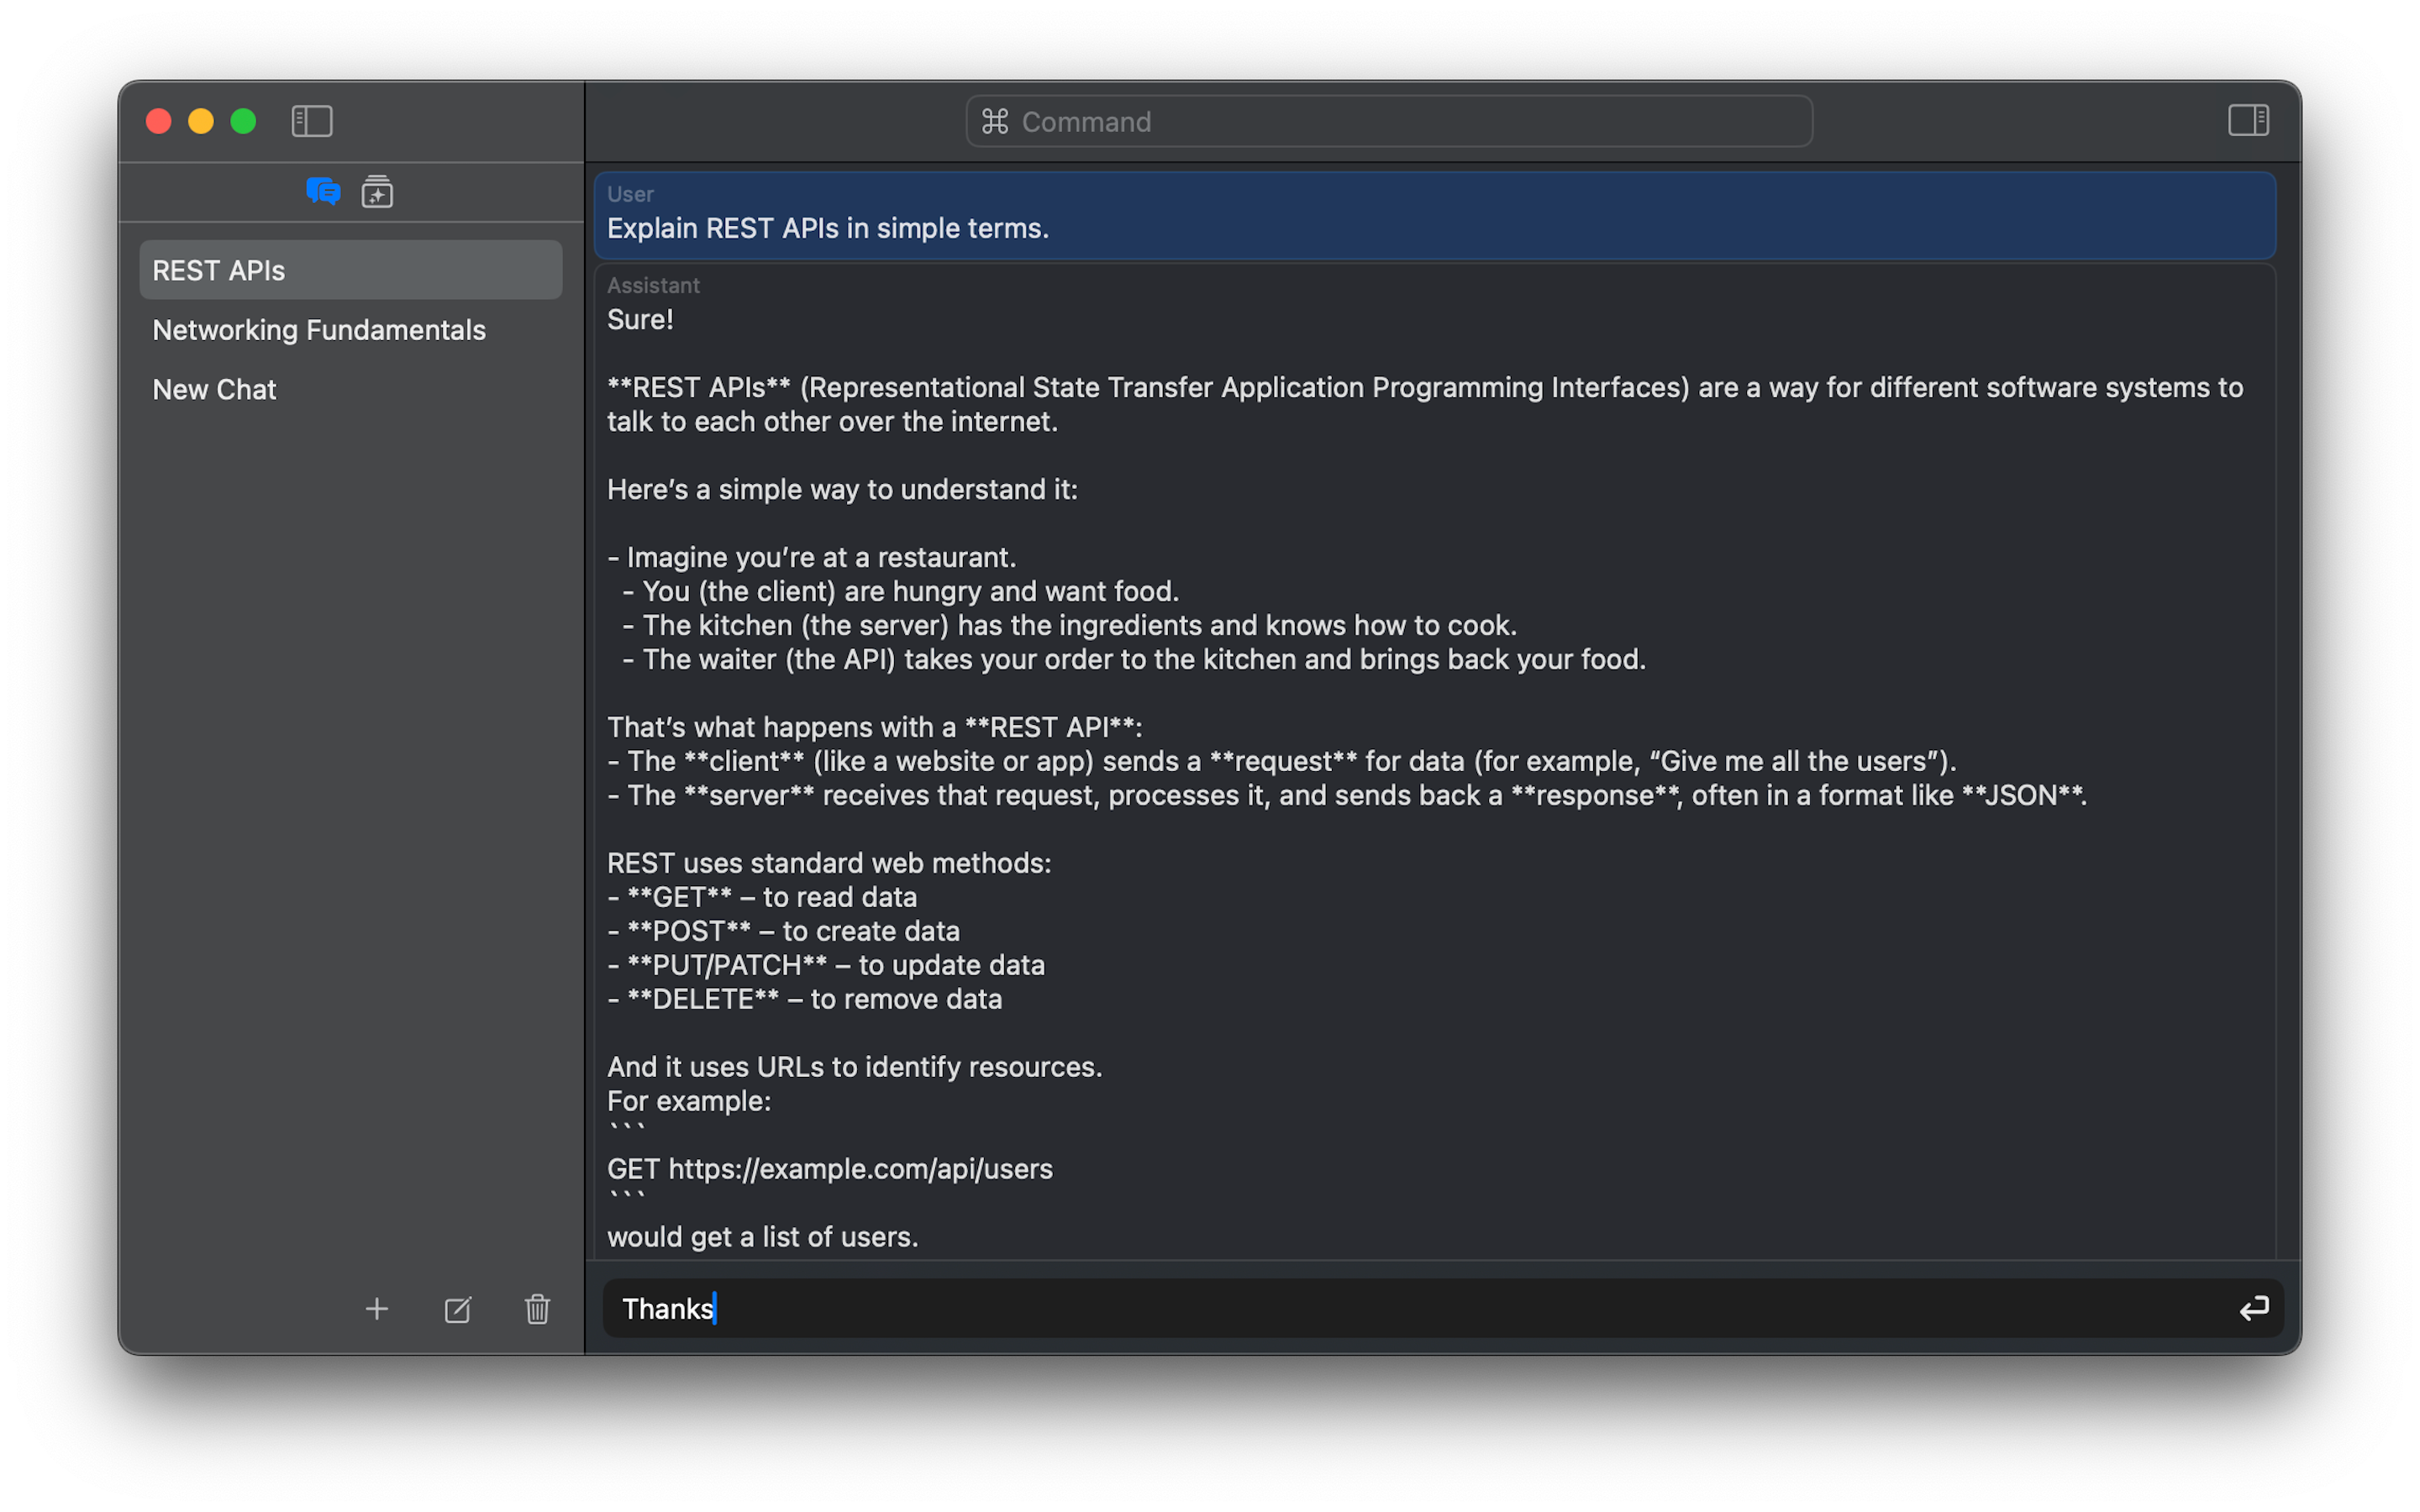Add a new chat with plus icon
This screenshot has width=2420, height=1512.
point(376,1309)
